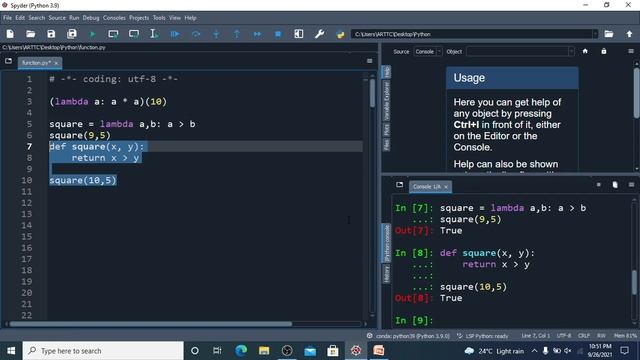Go to Help pane home page

point(585,51)
